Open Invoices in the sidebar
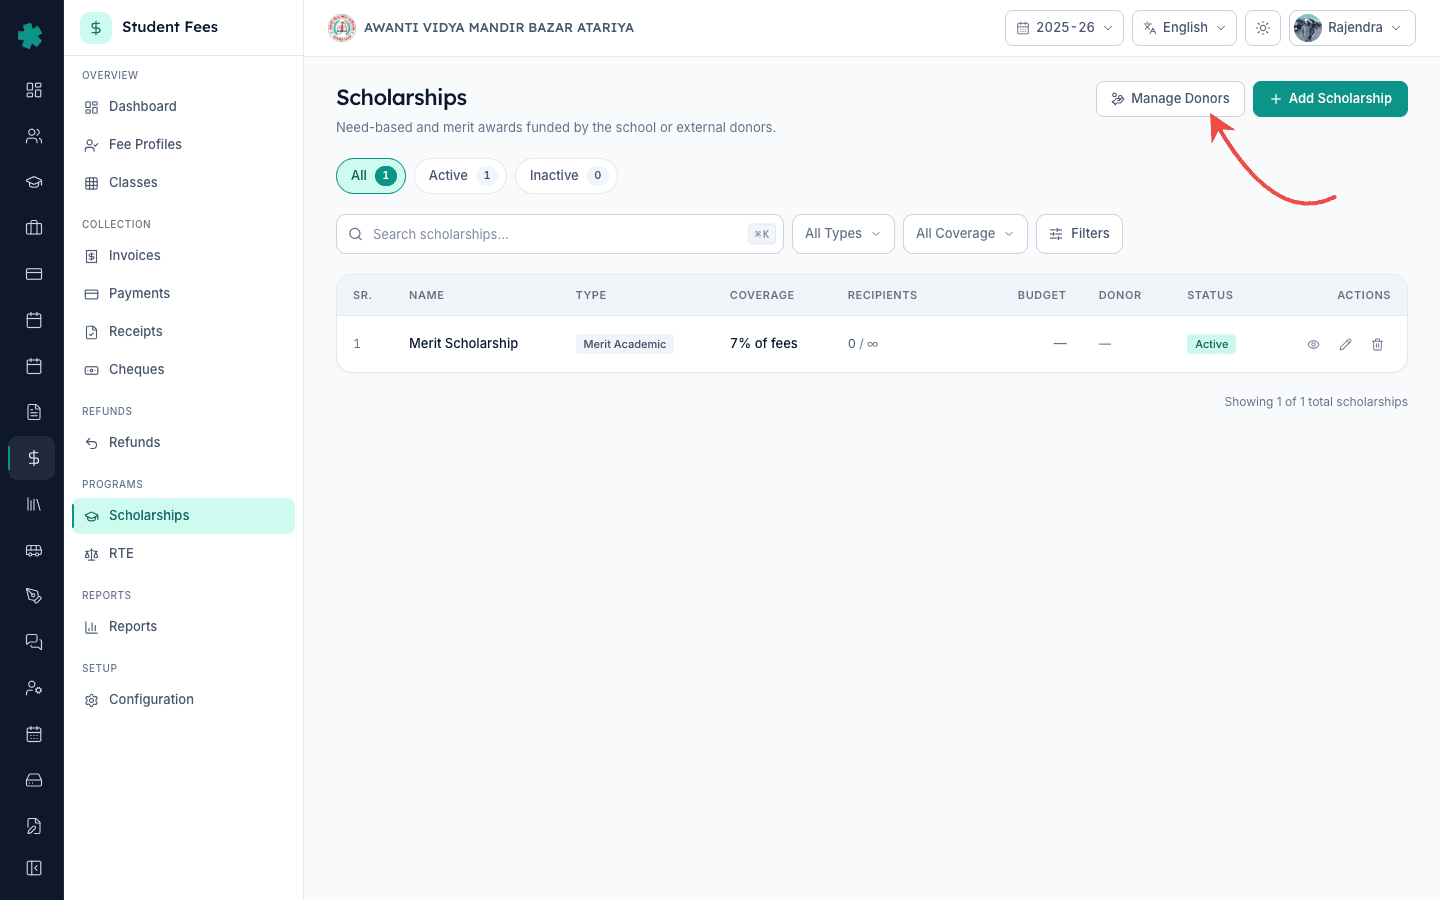The height and width of the screenshot is (900, 1440). 183,256
